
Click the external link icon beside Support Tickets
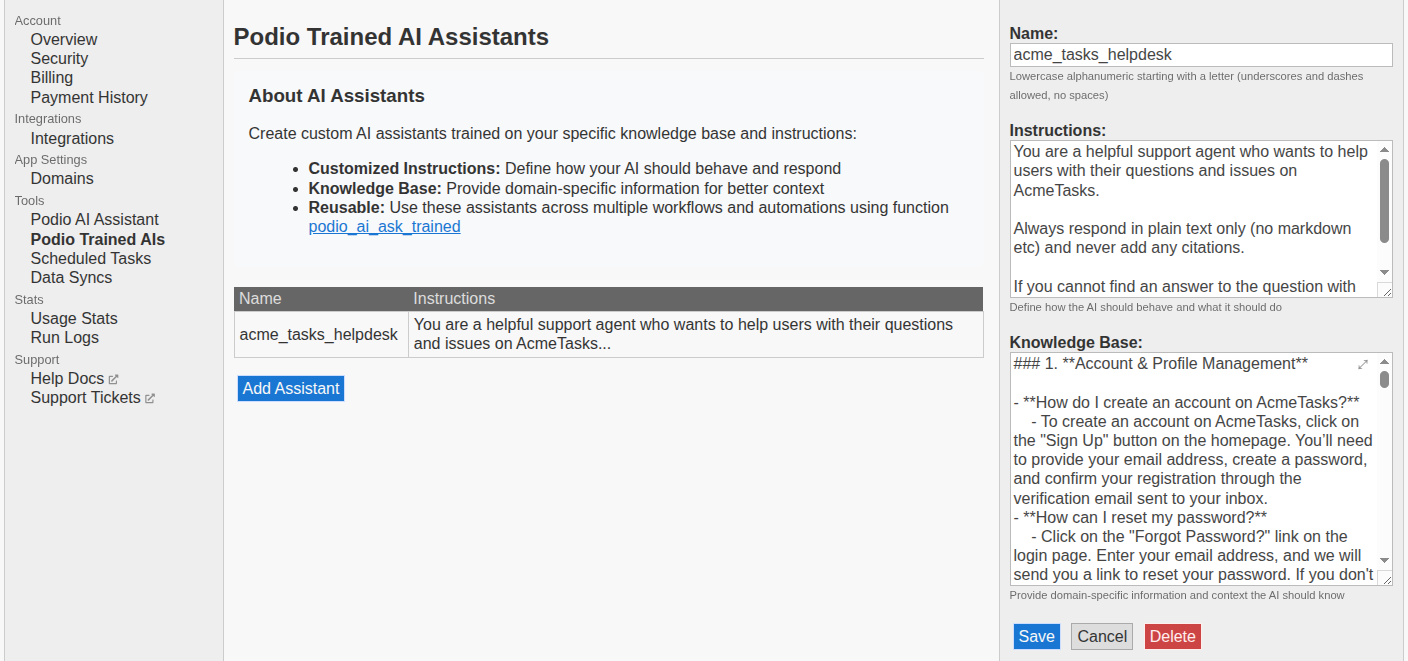click(150, 398)
